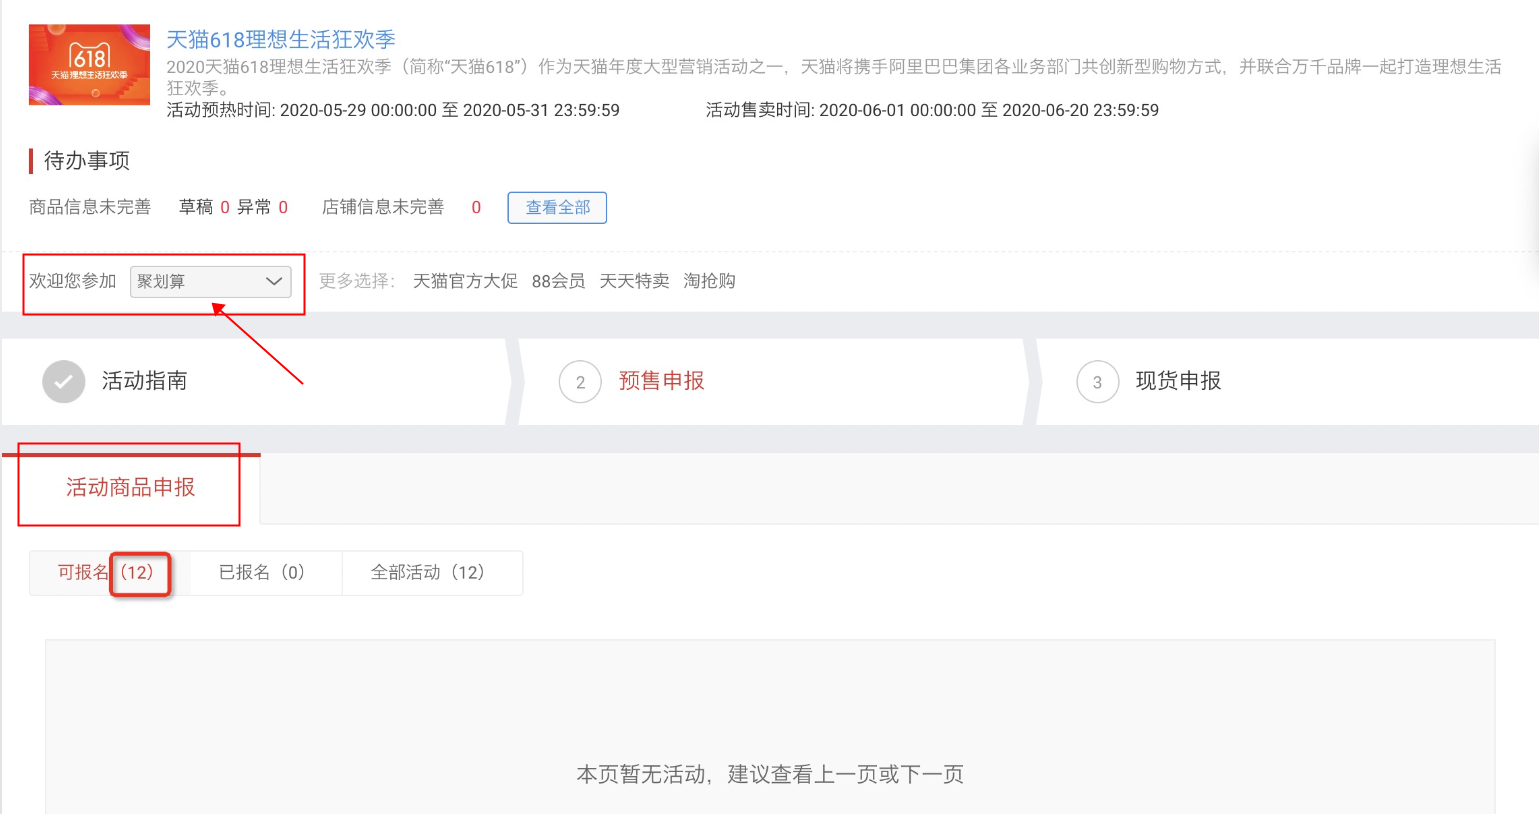Click the step 3 circle icon
This screenshot has height=814, width=1539.
click(1097, 382)
